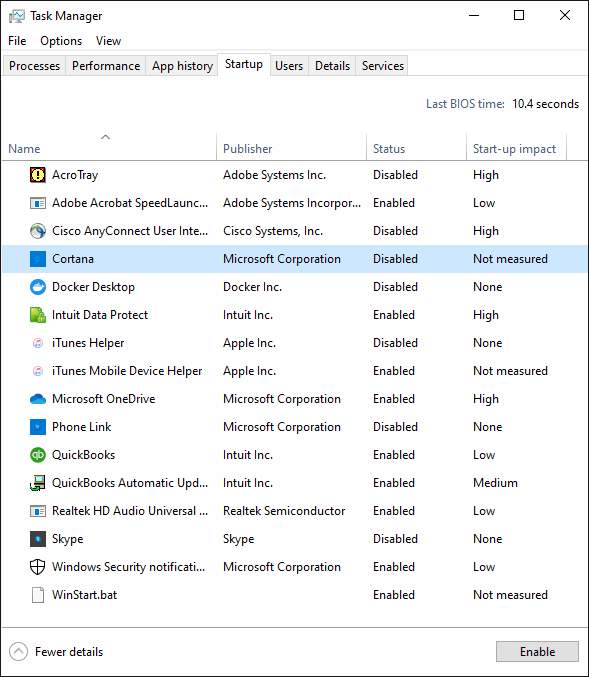The image size is (589, 677).
Task: Click the Docker Inc. publisher cell
Action: (253, 287)
